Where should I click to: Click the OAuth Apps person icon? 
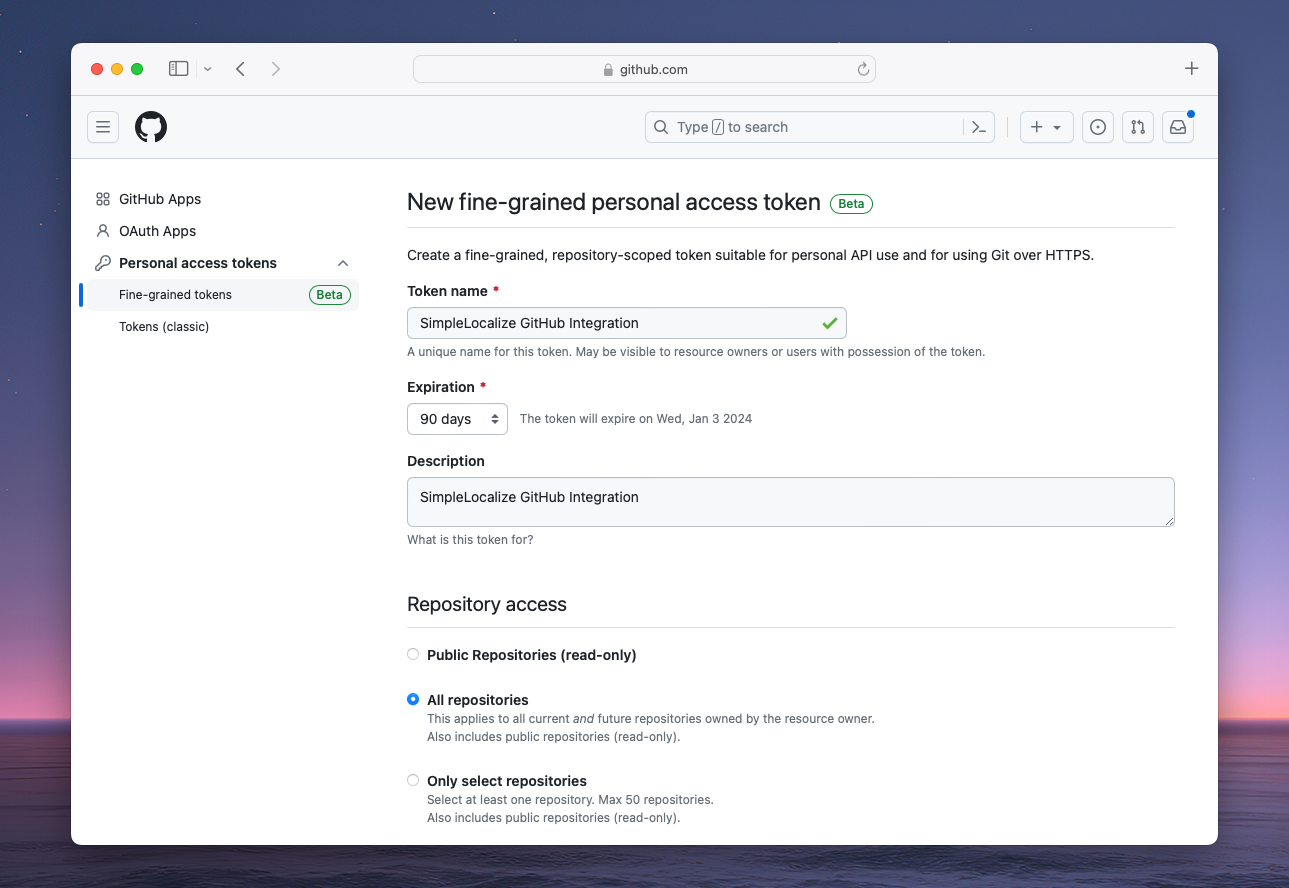click(x=103, y=231)
